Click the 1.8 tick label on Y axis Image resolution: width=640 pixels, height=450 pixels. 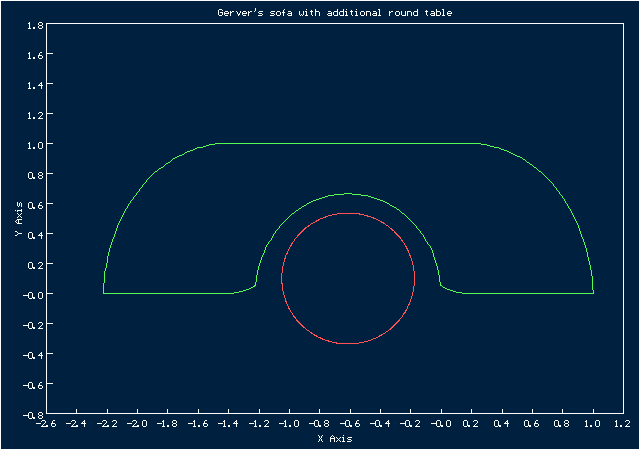tap(35, 26)
